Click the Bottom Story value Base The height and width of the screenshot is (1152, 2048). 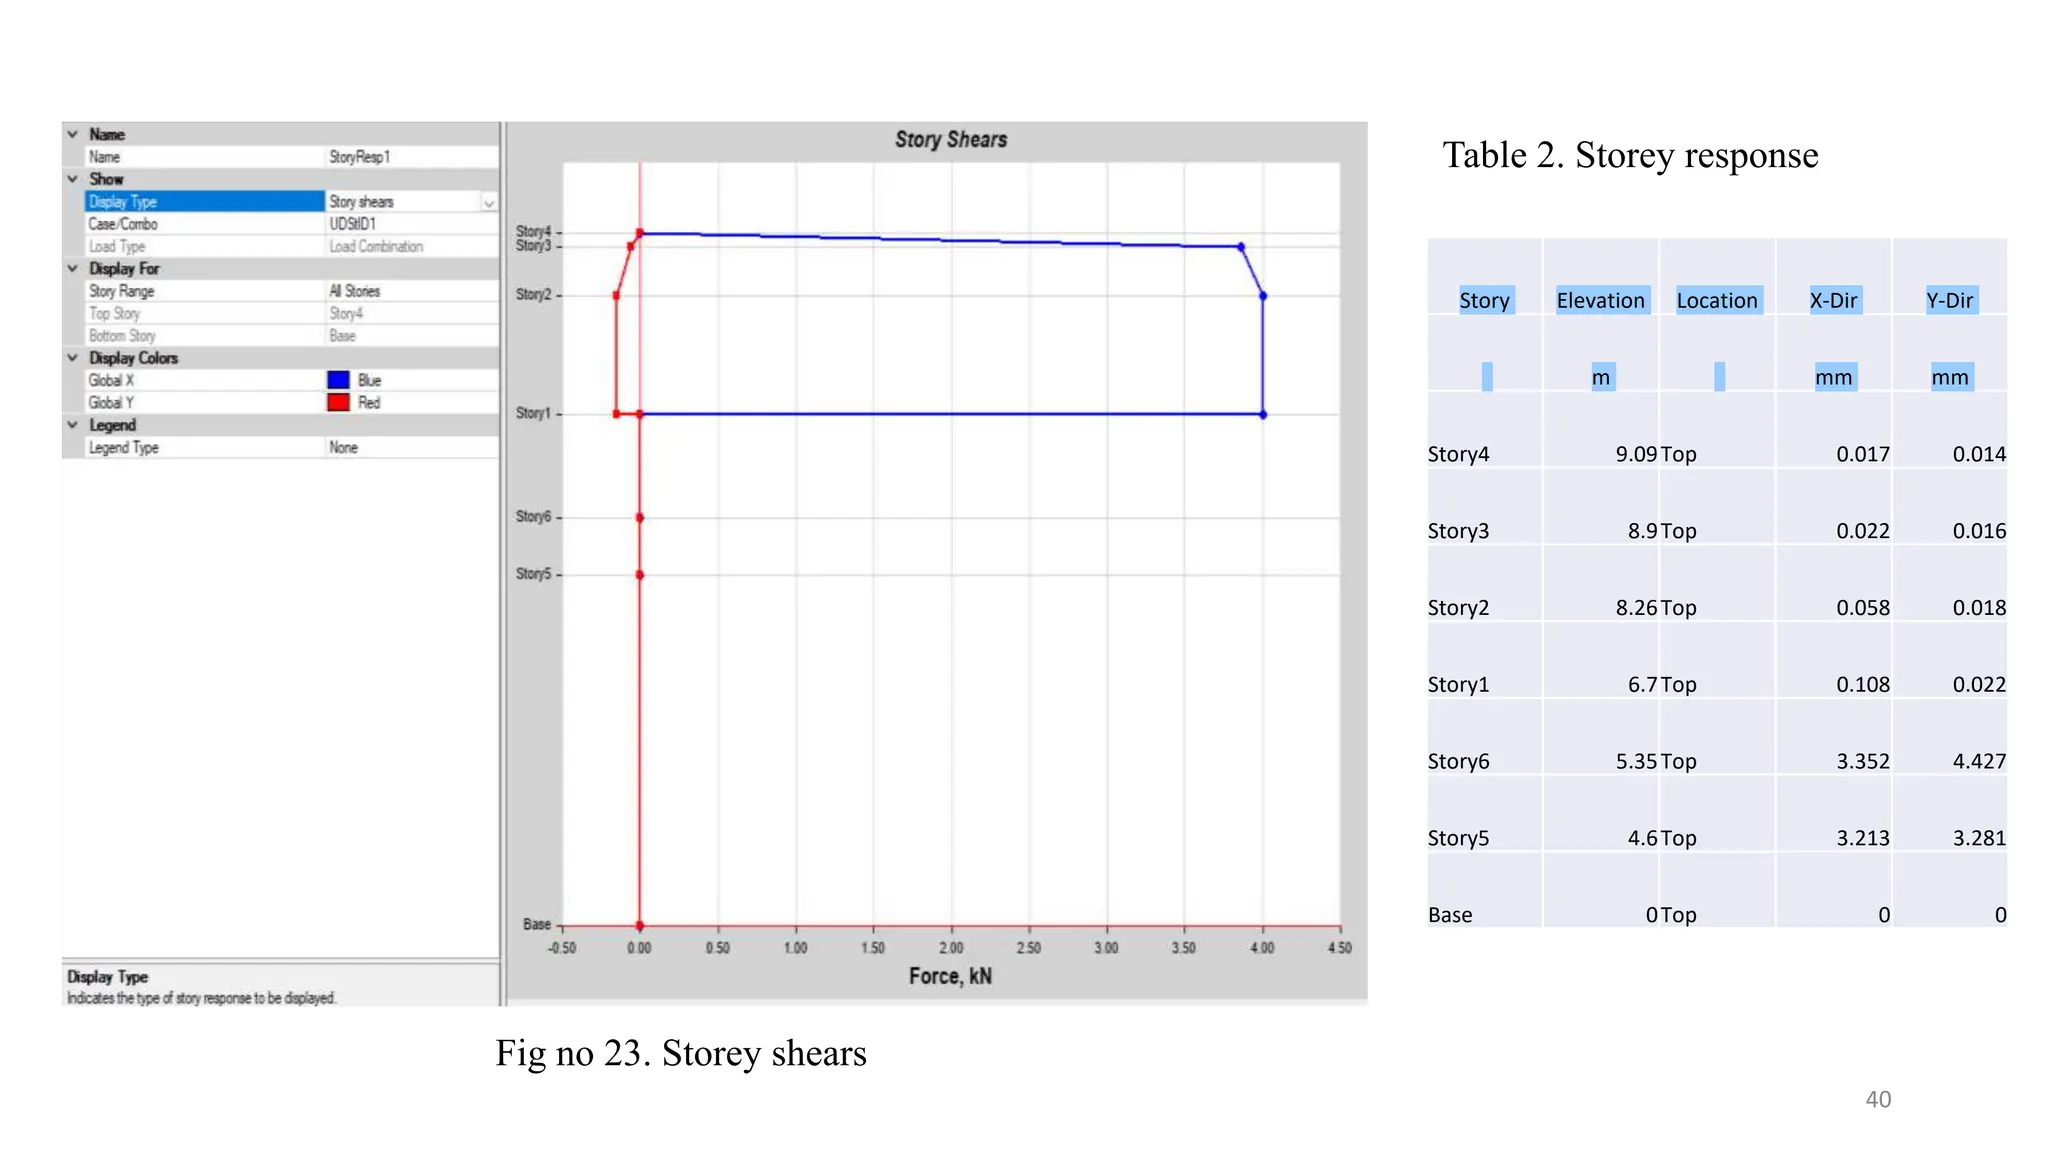click(x=410, y=336)
